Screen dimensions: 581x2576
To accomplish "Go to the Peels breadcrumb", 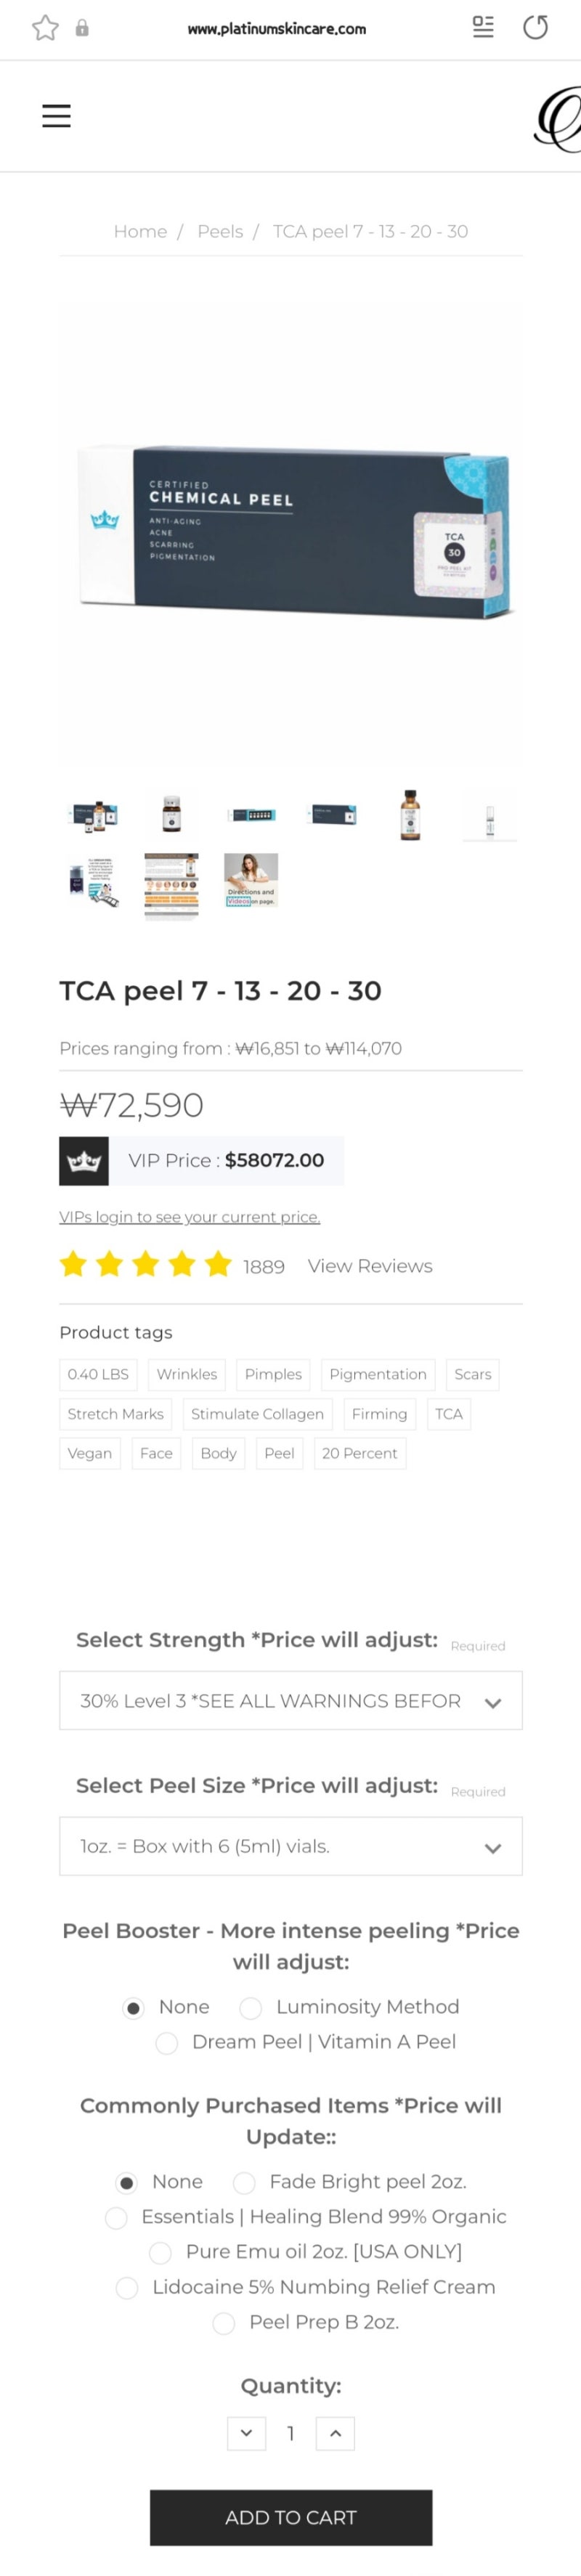I will coord(220,231).
